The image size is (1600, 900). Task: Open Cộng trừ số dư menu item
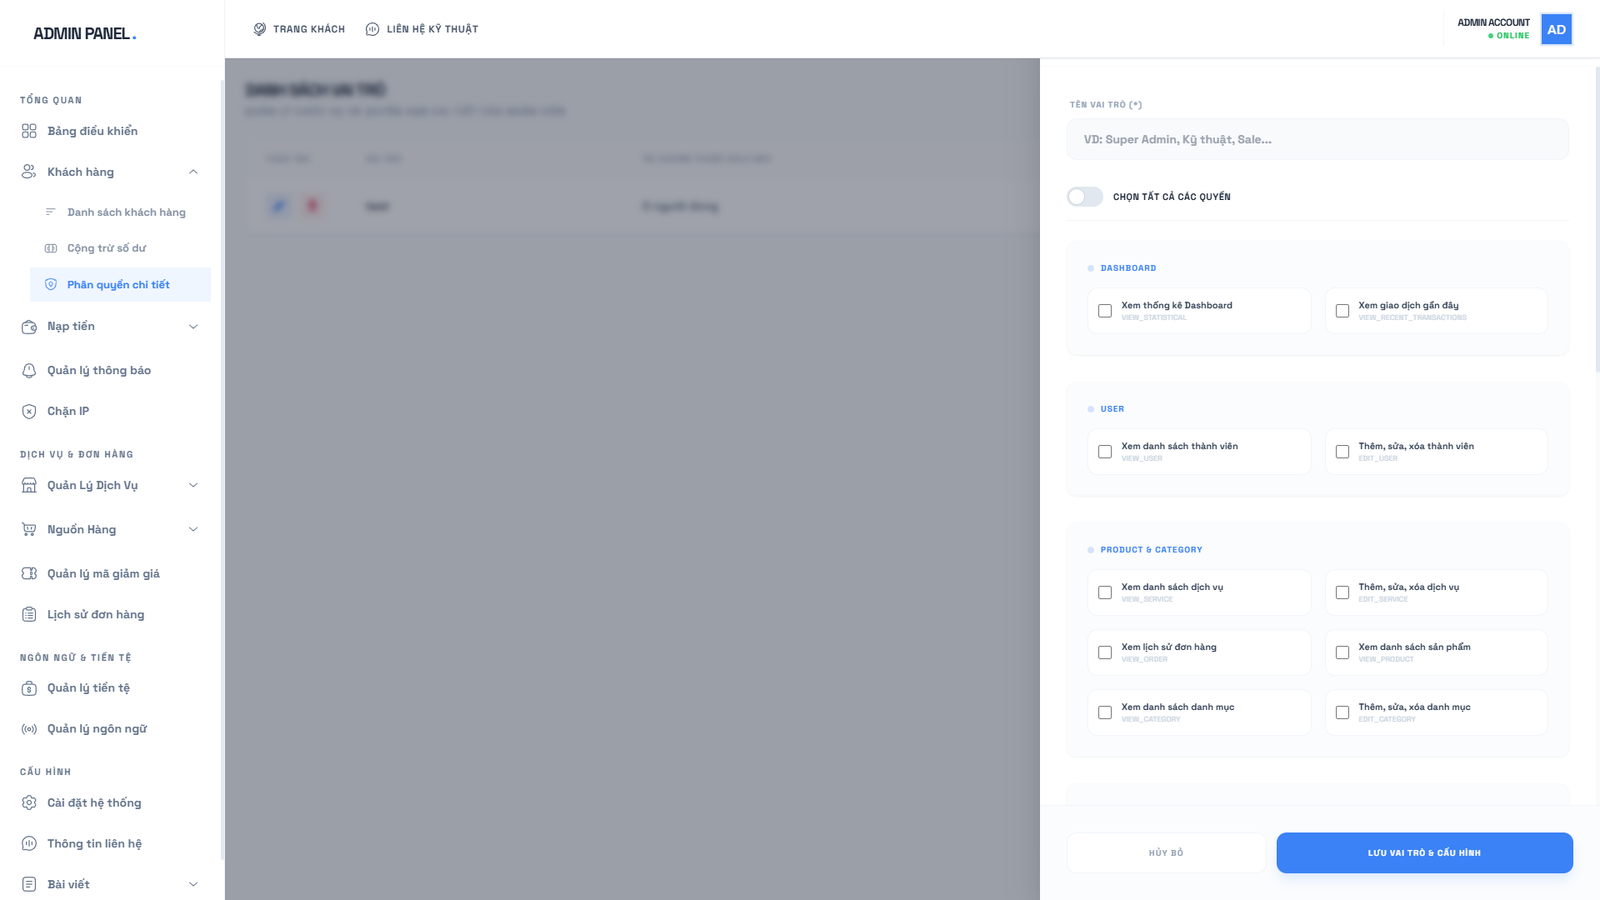106,248
